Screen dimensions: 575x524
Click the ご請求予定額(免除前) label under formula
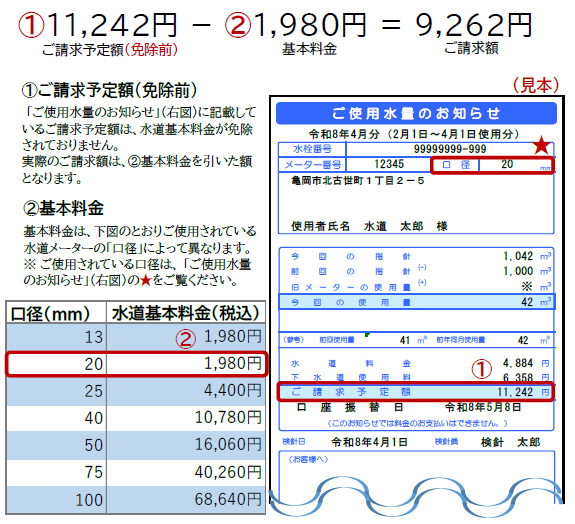[x=110, y=50]
